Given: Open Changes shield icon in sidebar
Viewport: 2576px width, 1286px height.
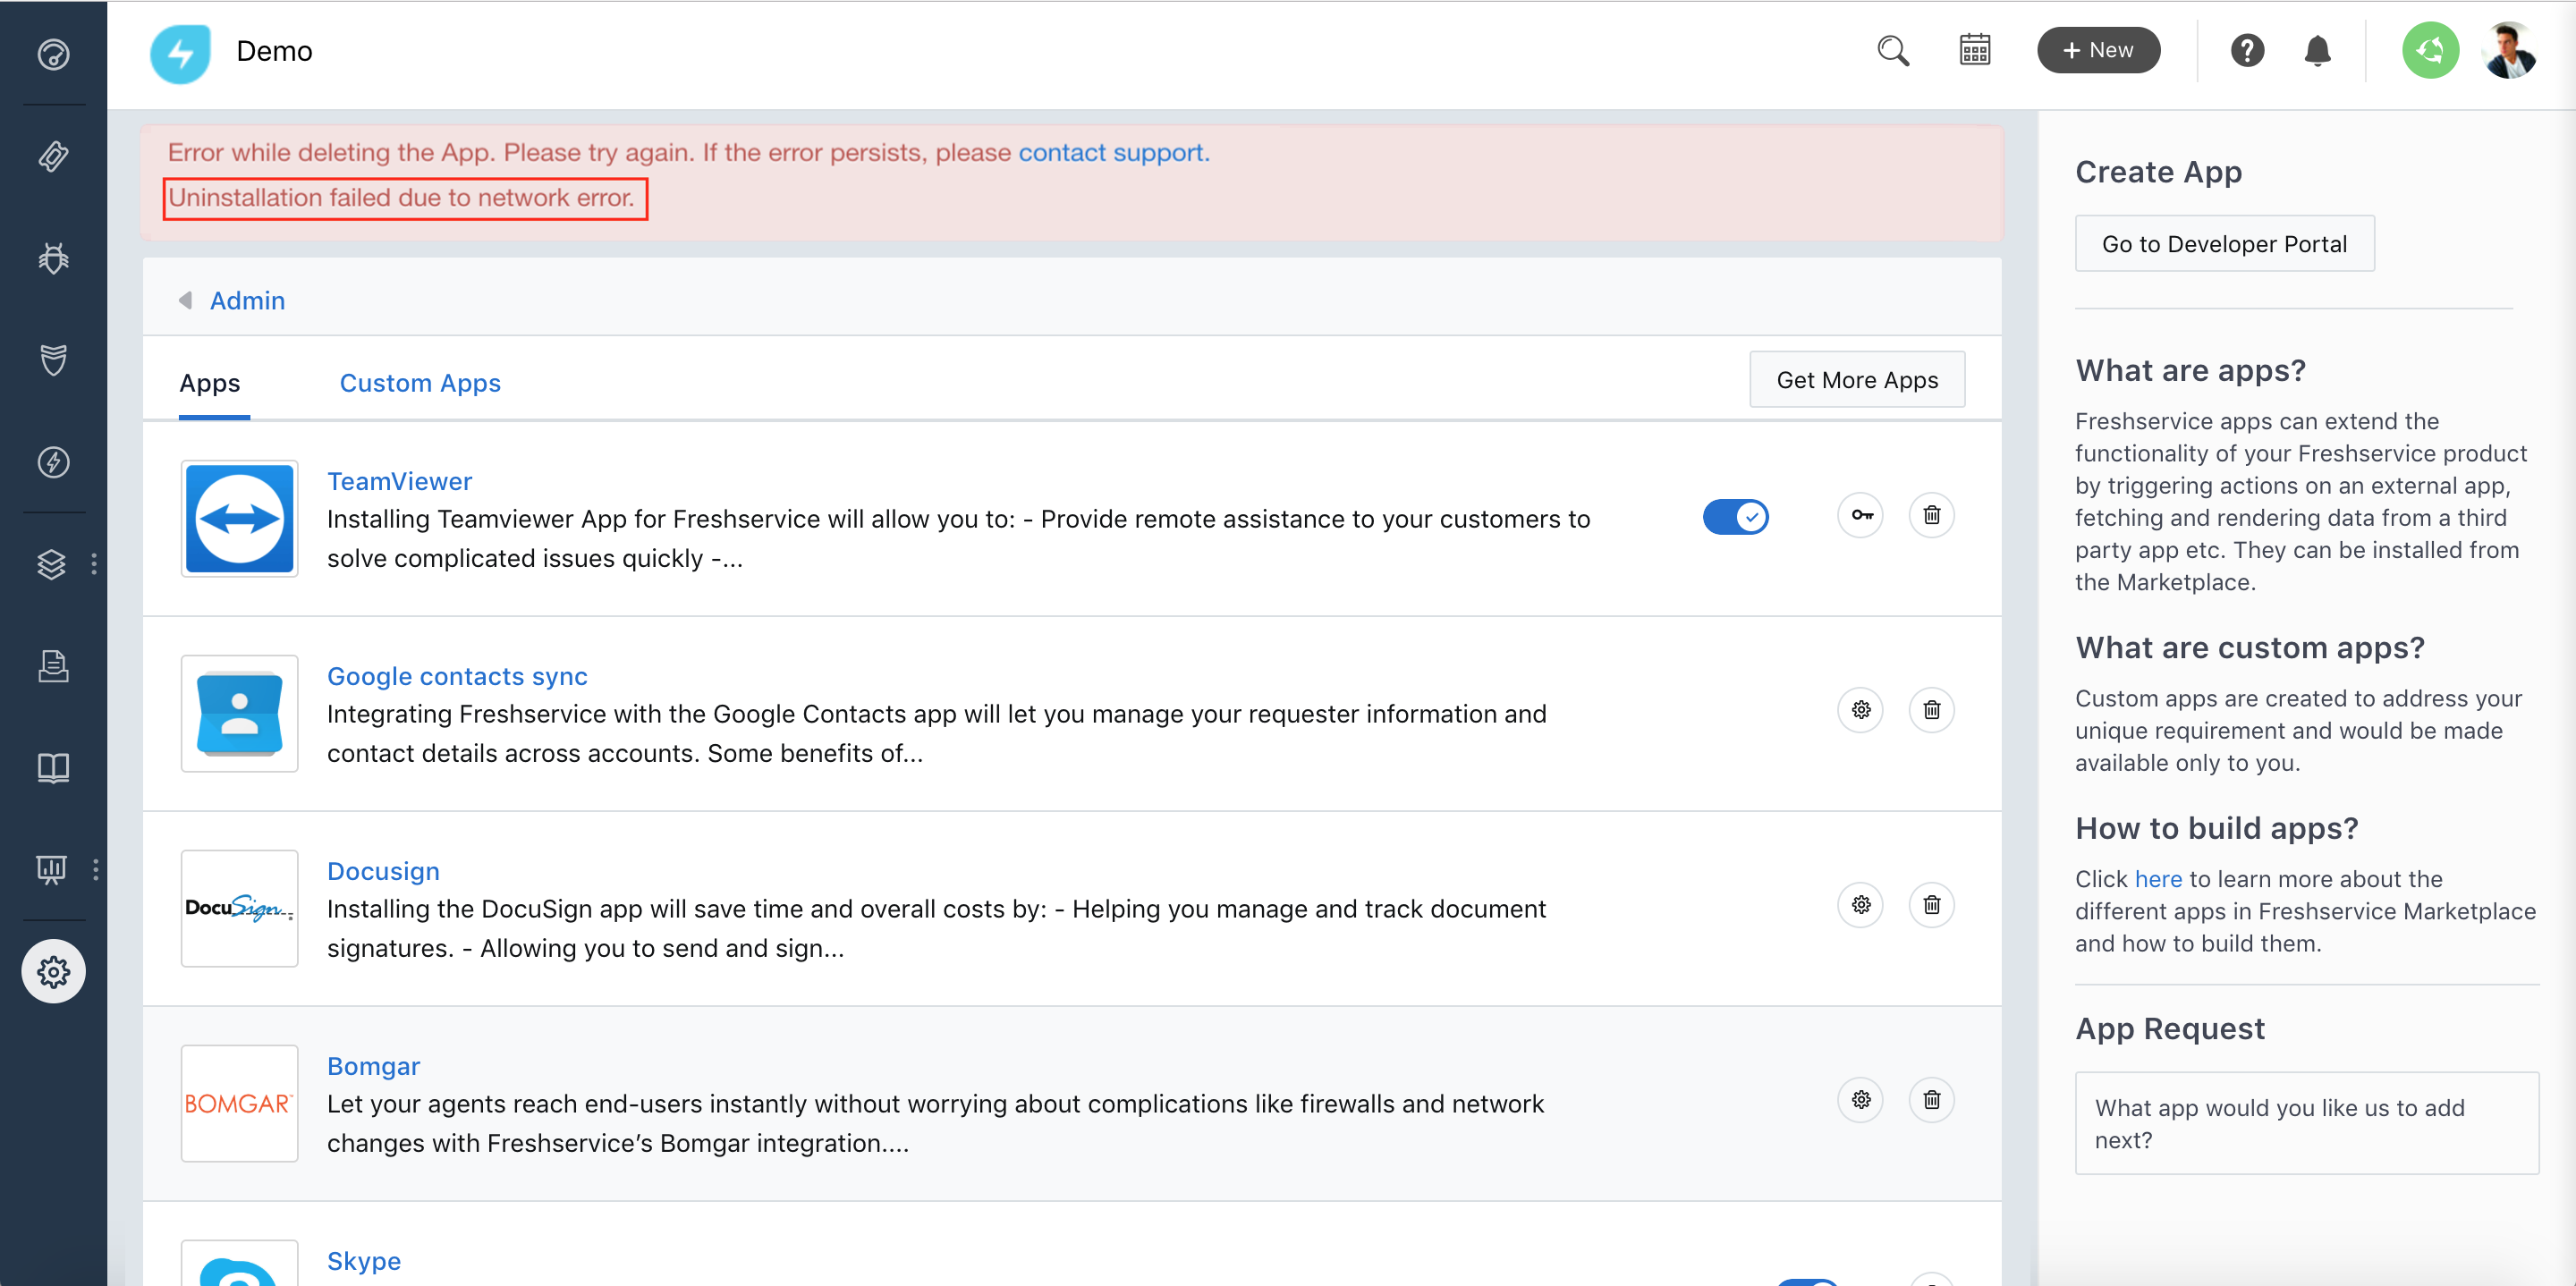Looking at the screenshot, I should tap(53, 360).
